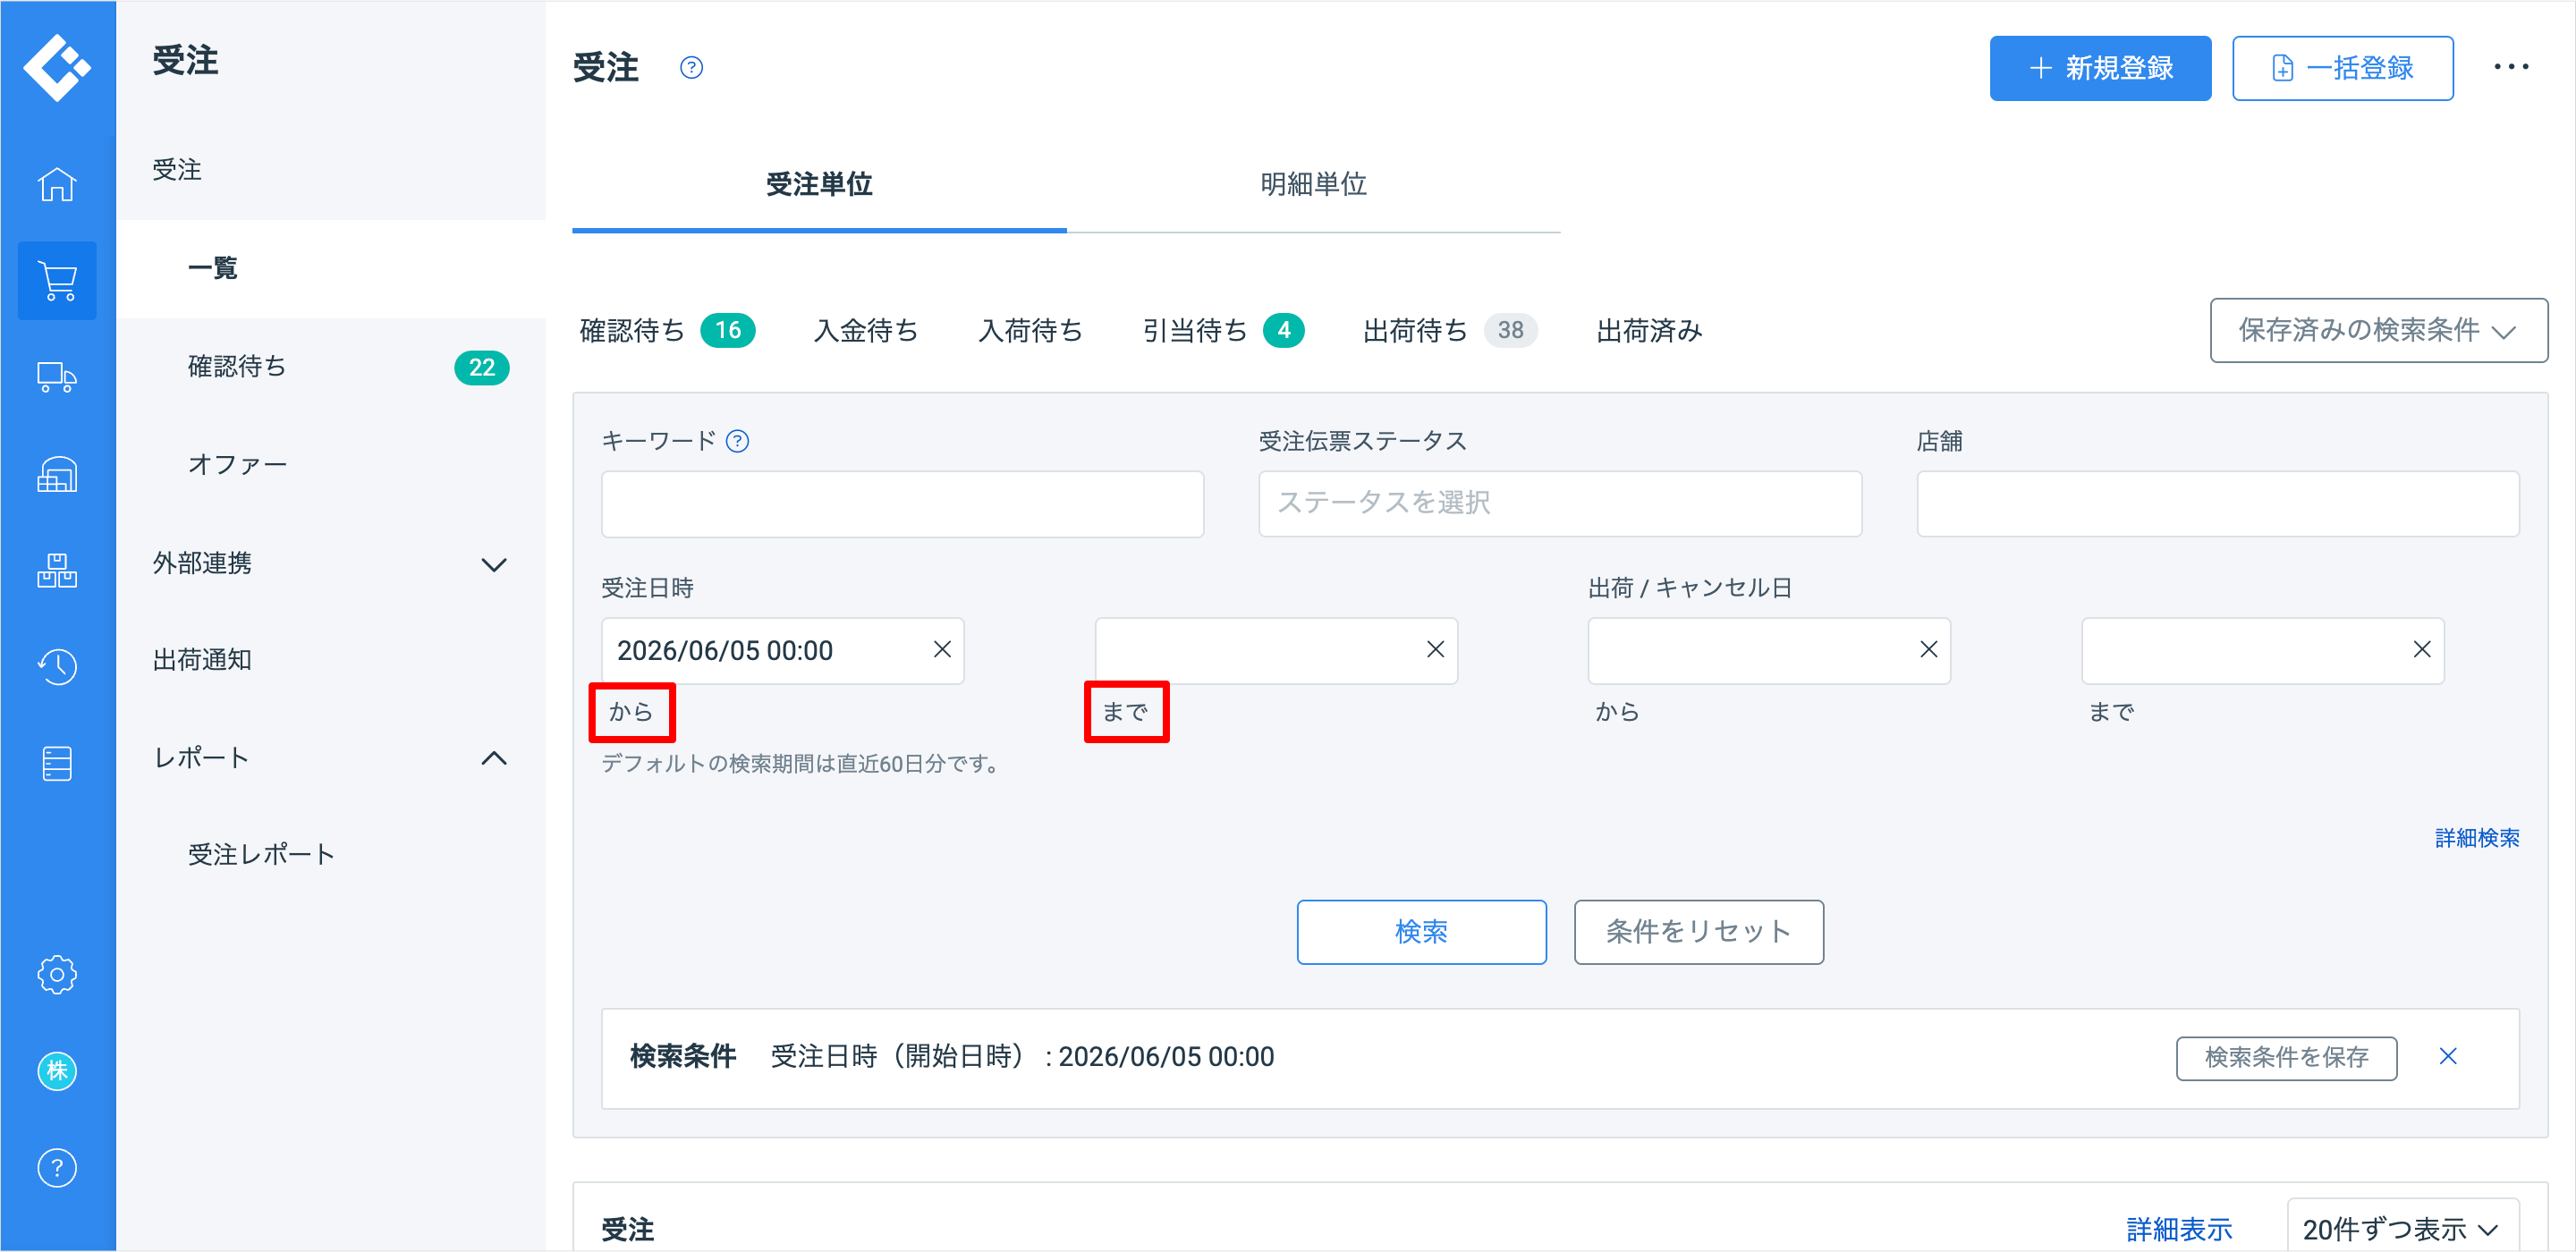Switch to the 明細単位 tab
Screen dimensions: 2576x1252
pos(1313,185)
